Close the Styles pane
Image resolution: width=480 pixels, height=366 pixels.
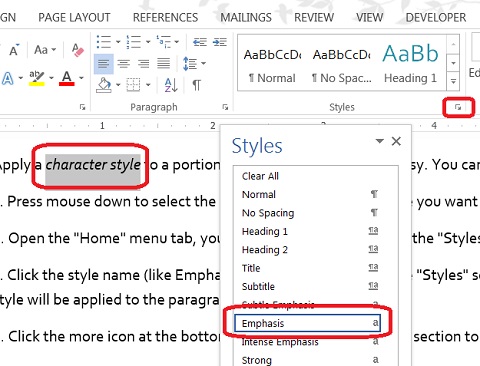[396, 141]
